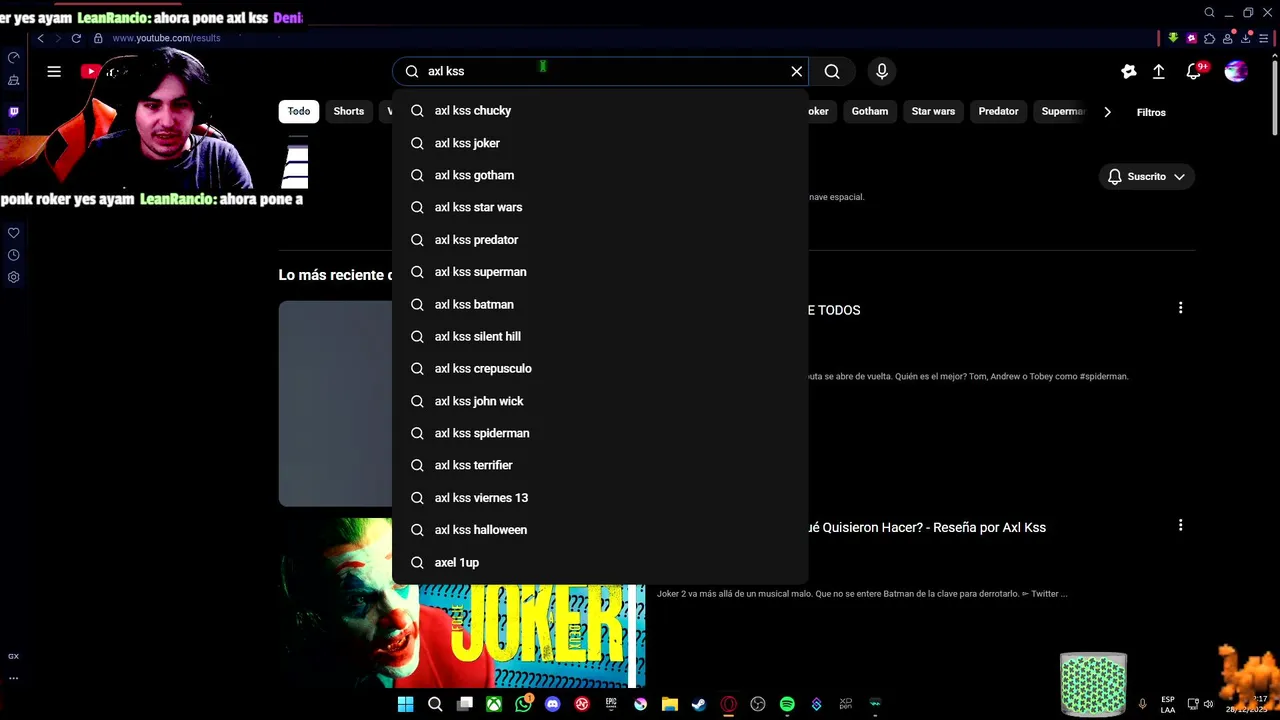1280x720 pixels.
Task: Pick 'axl kss halloween' suggestion
Action: [600, 530]
